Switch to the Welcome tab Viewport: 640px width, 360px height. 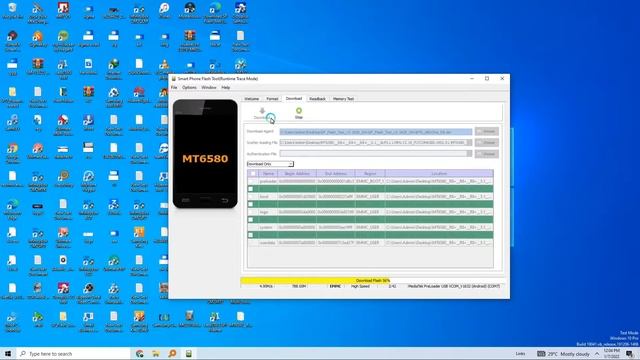click(x=252, y=99)
